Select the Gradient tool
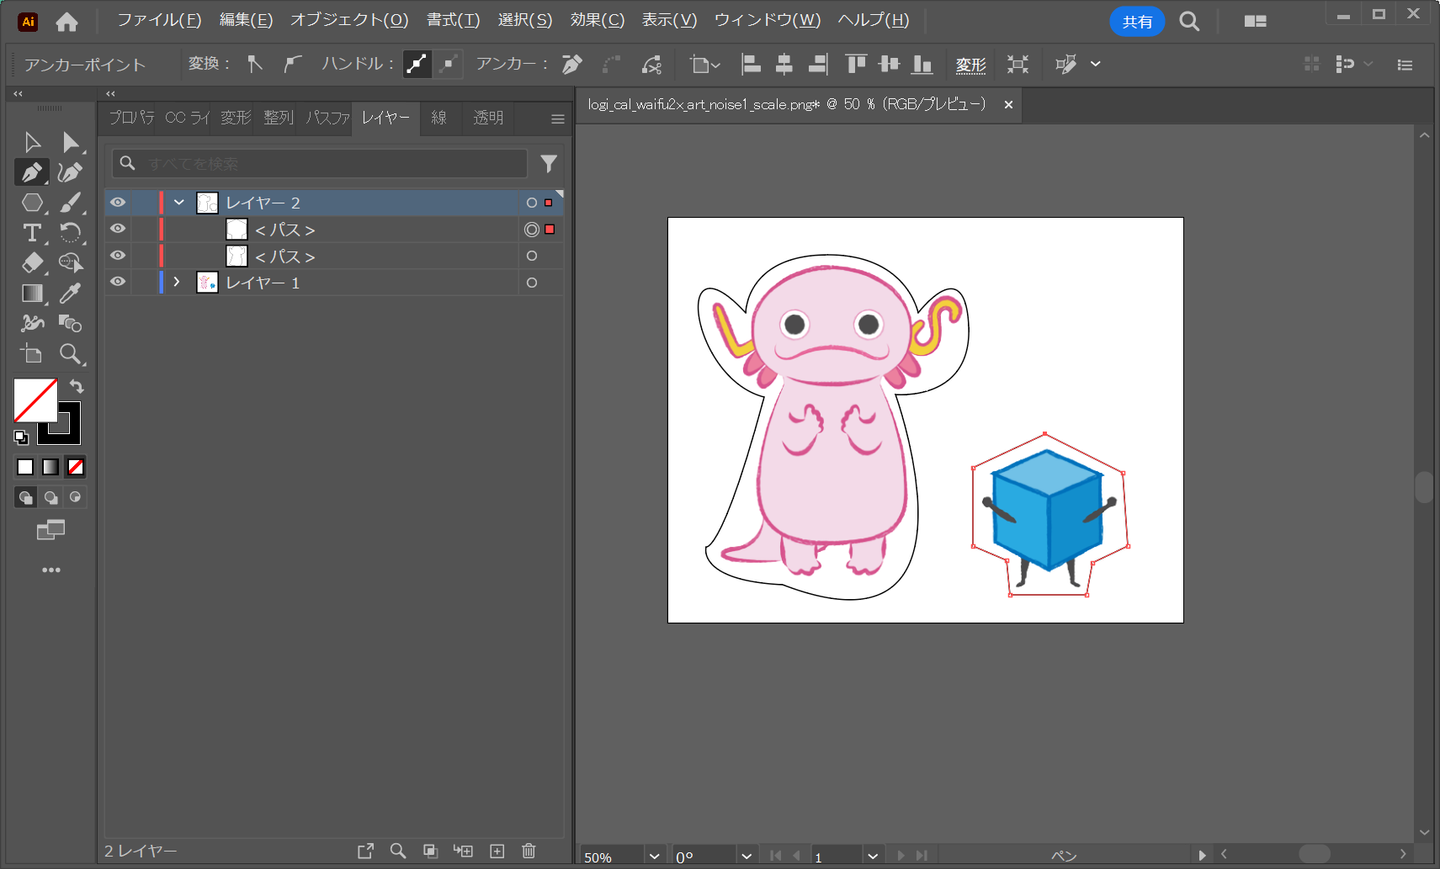 click(32, 293)
